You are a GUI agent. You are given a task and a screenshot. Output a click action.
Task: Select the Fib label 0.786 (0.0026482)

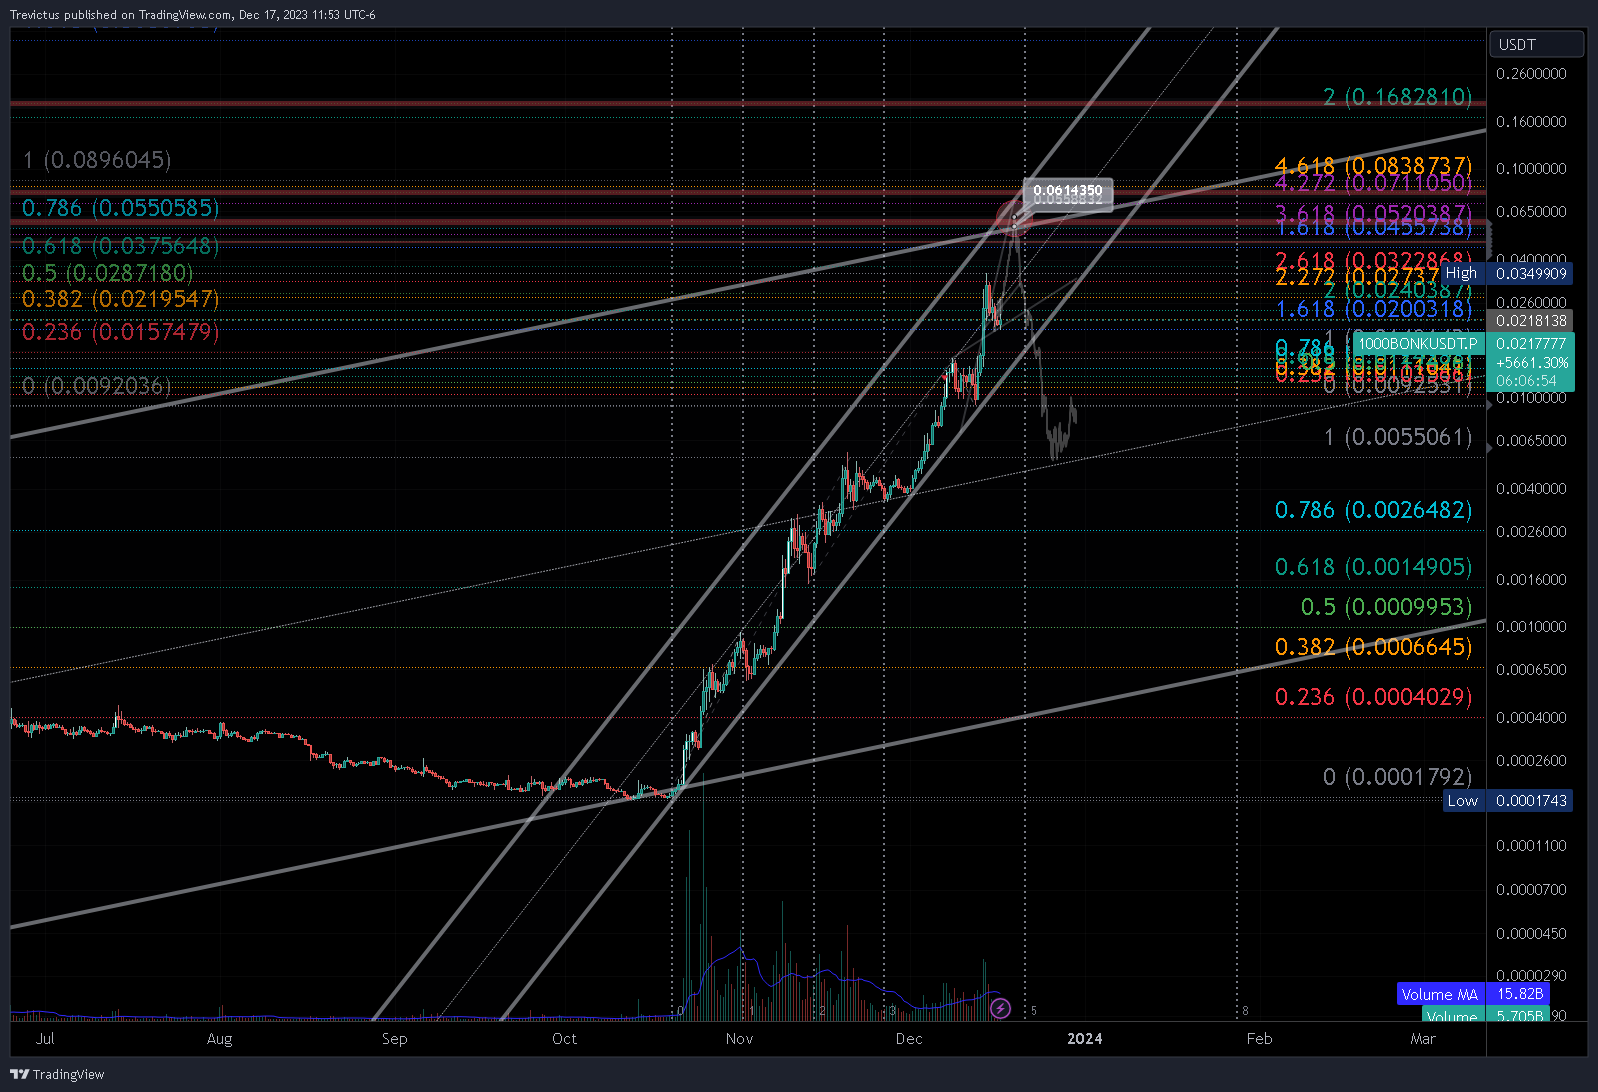point(1373,510)
